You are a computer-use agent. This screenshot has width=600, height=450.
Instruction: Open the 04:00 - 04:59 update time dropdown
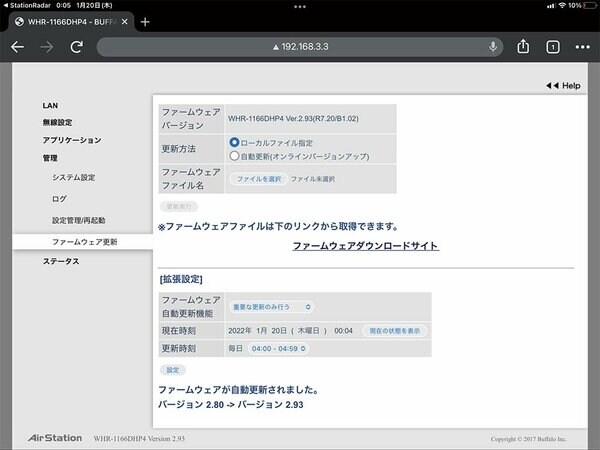pos(278,349)
